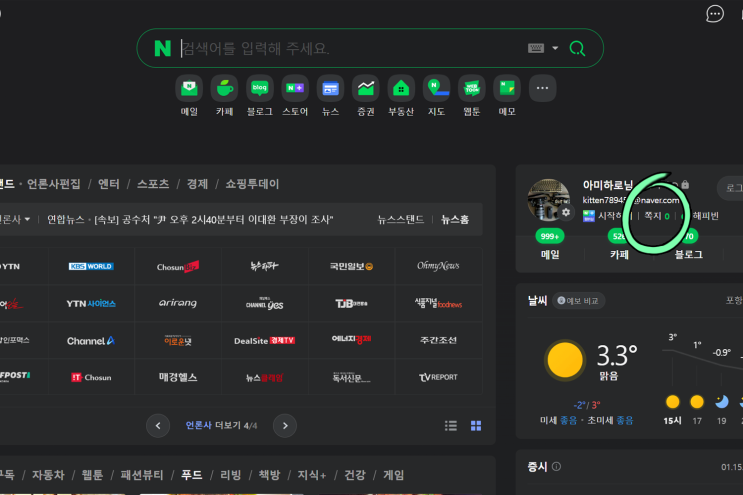Select the 푸드 topic tab
This screenshot has height=495, width=743.
(192, 475)
